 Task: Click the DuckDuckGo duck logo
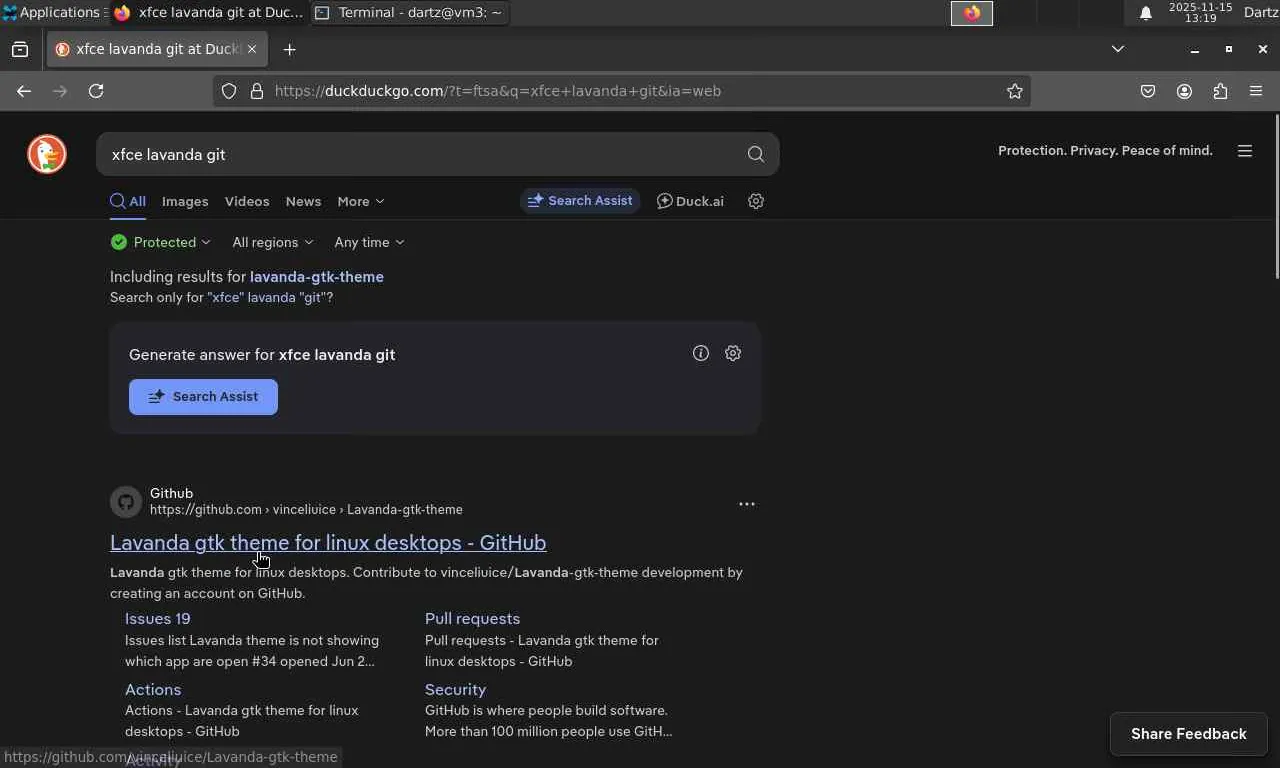pos(47,154)
